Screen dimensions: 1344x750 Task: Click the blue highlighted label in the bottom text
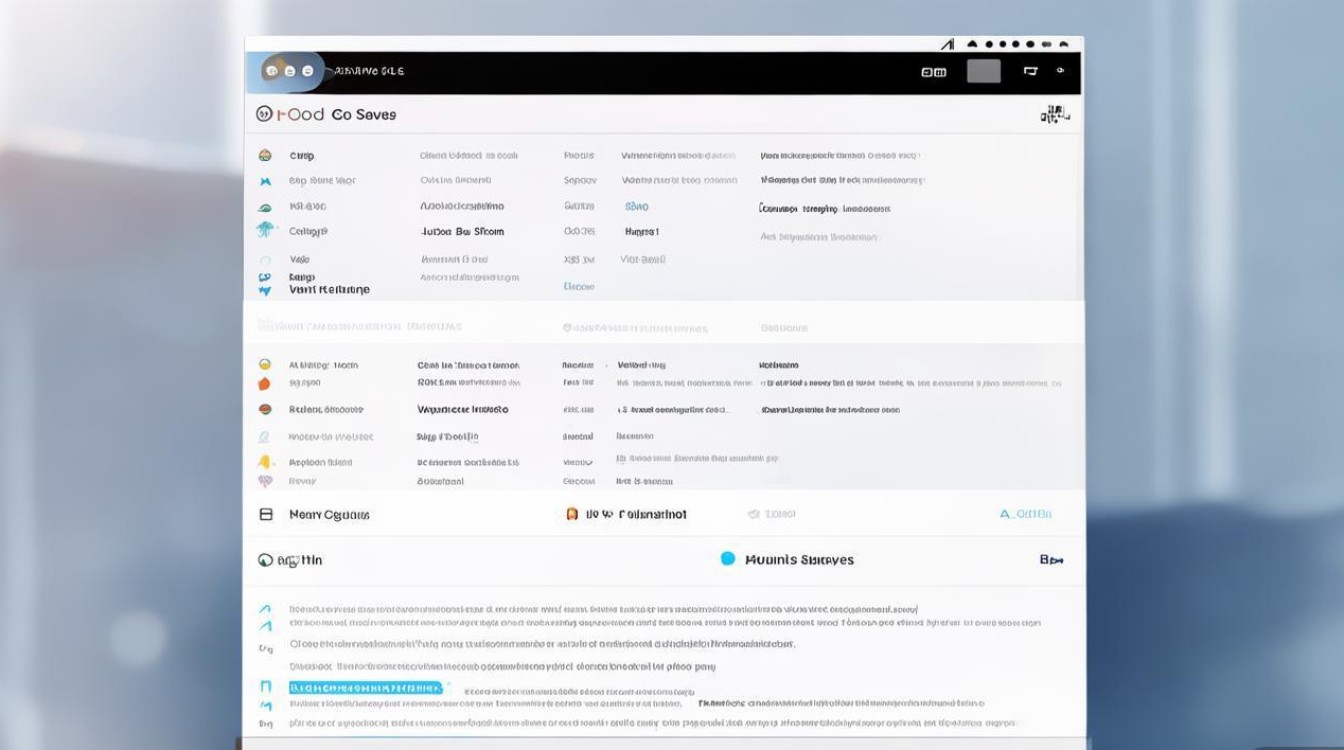[365, 688]
